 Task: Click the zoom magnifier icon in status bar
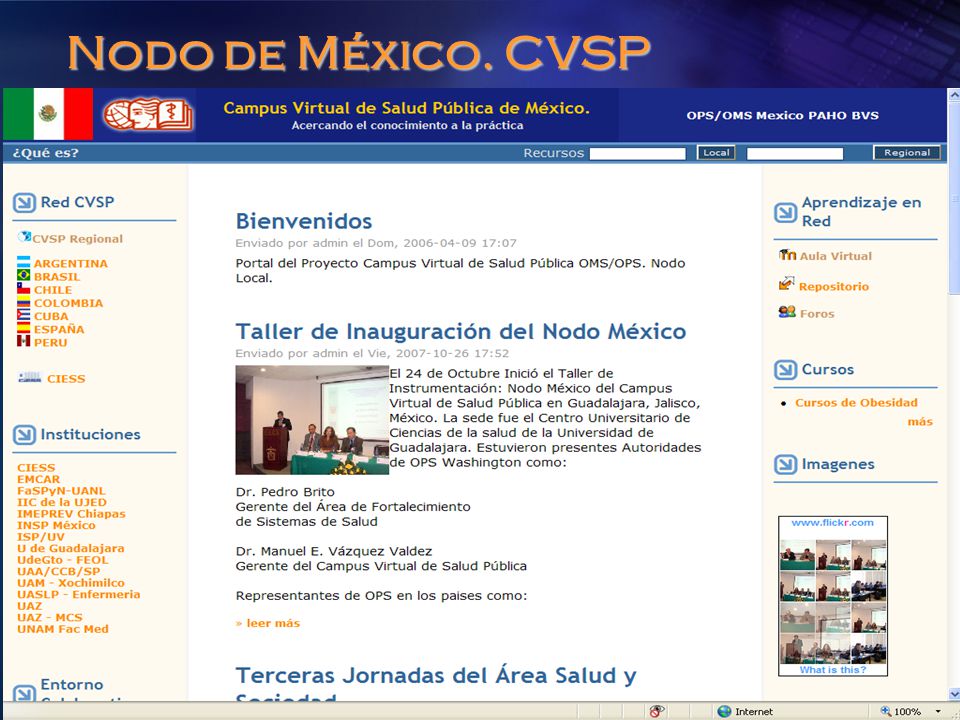(885, 711)
